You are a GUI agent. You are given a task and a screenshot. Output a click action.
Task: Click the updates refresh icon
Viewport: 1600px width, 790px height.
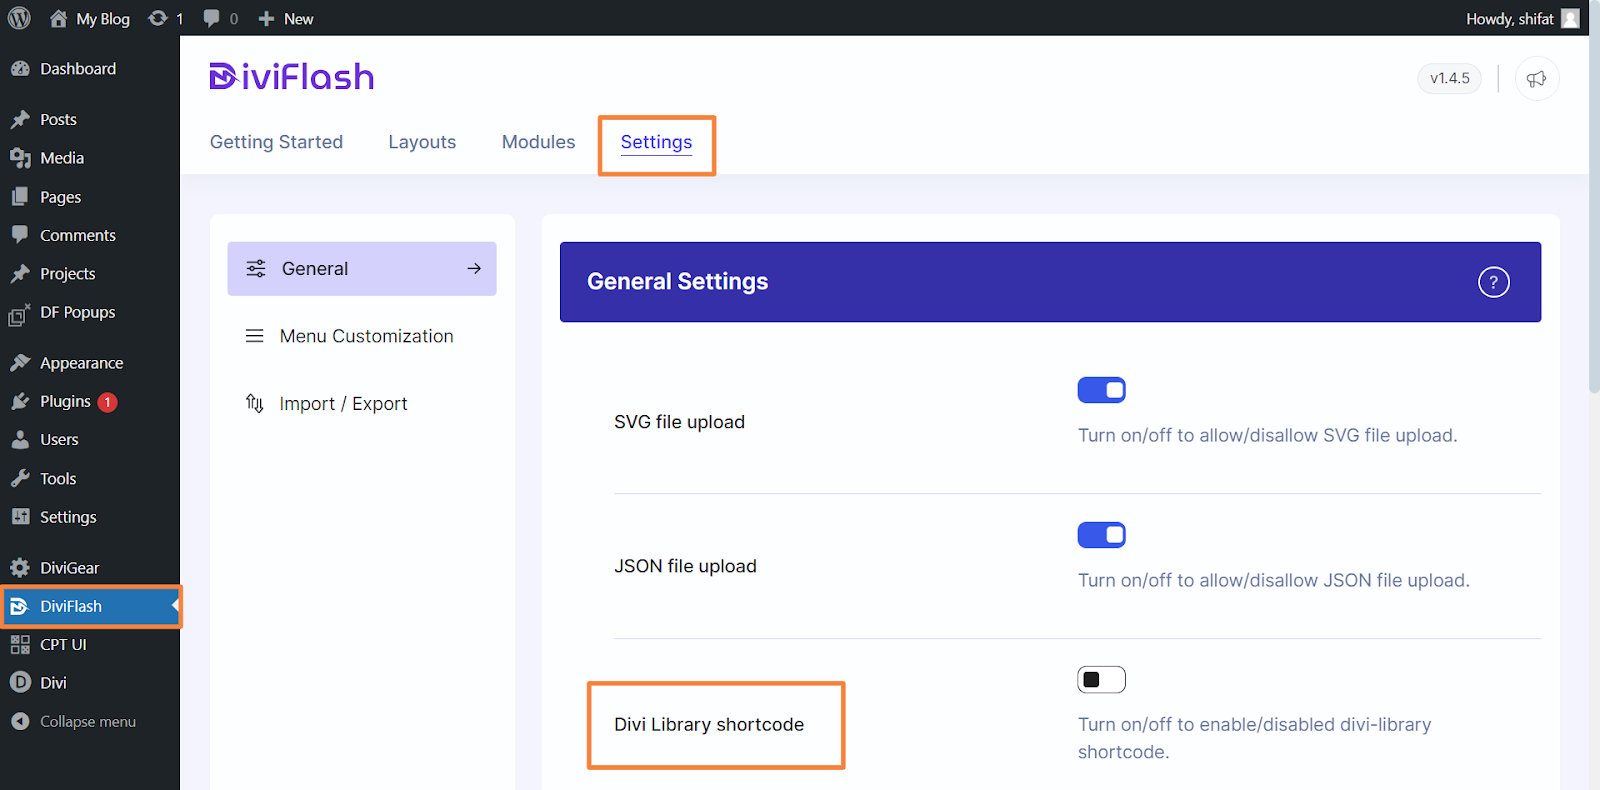158,18
